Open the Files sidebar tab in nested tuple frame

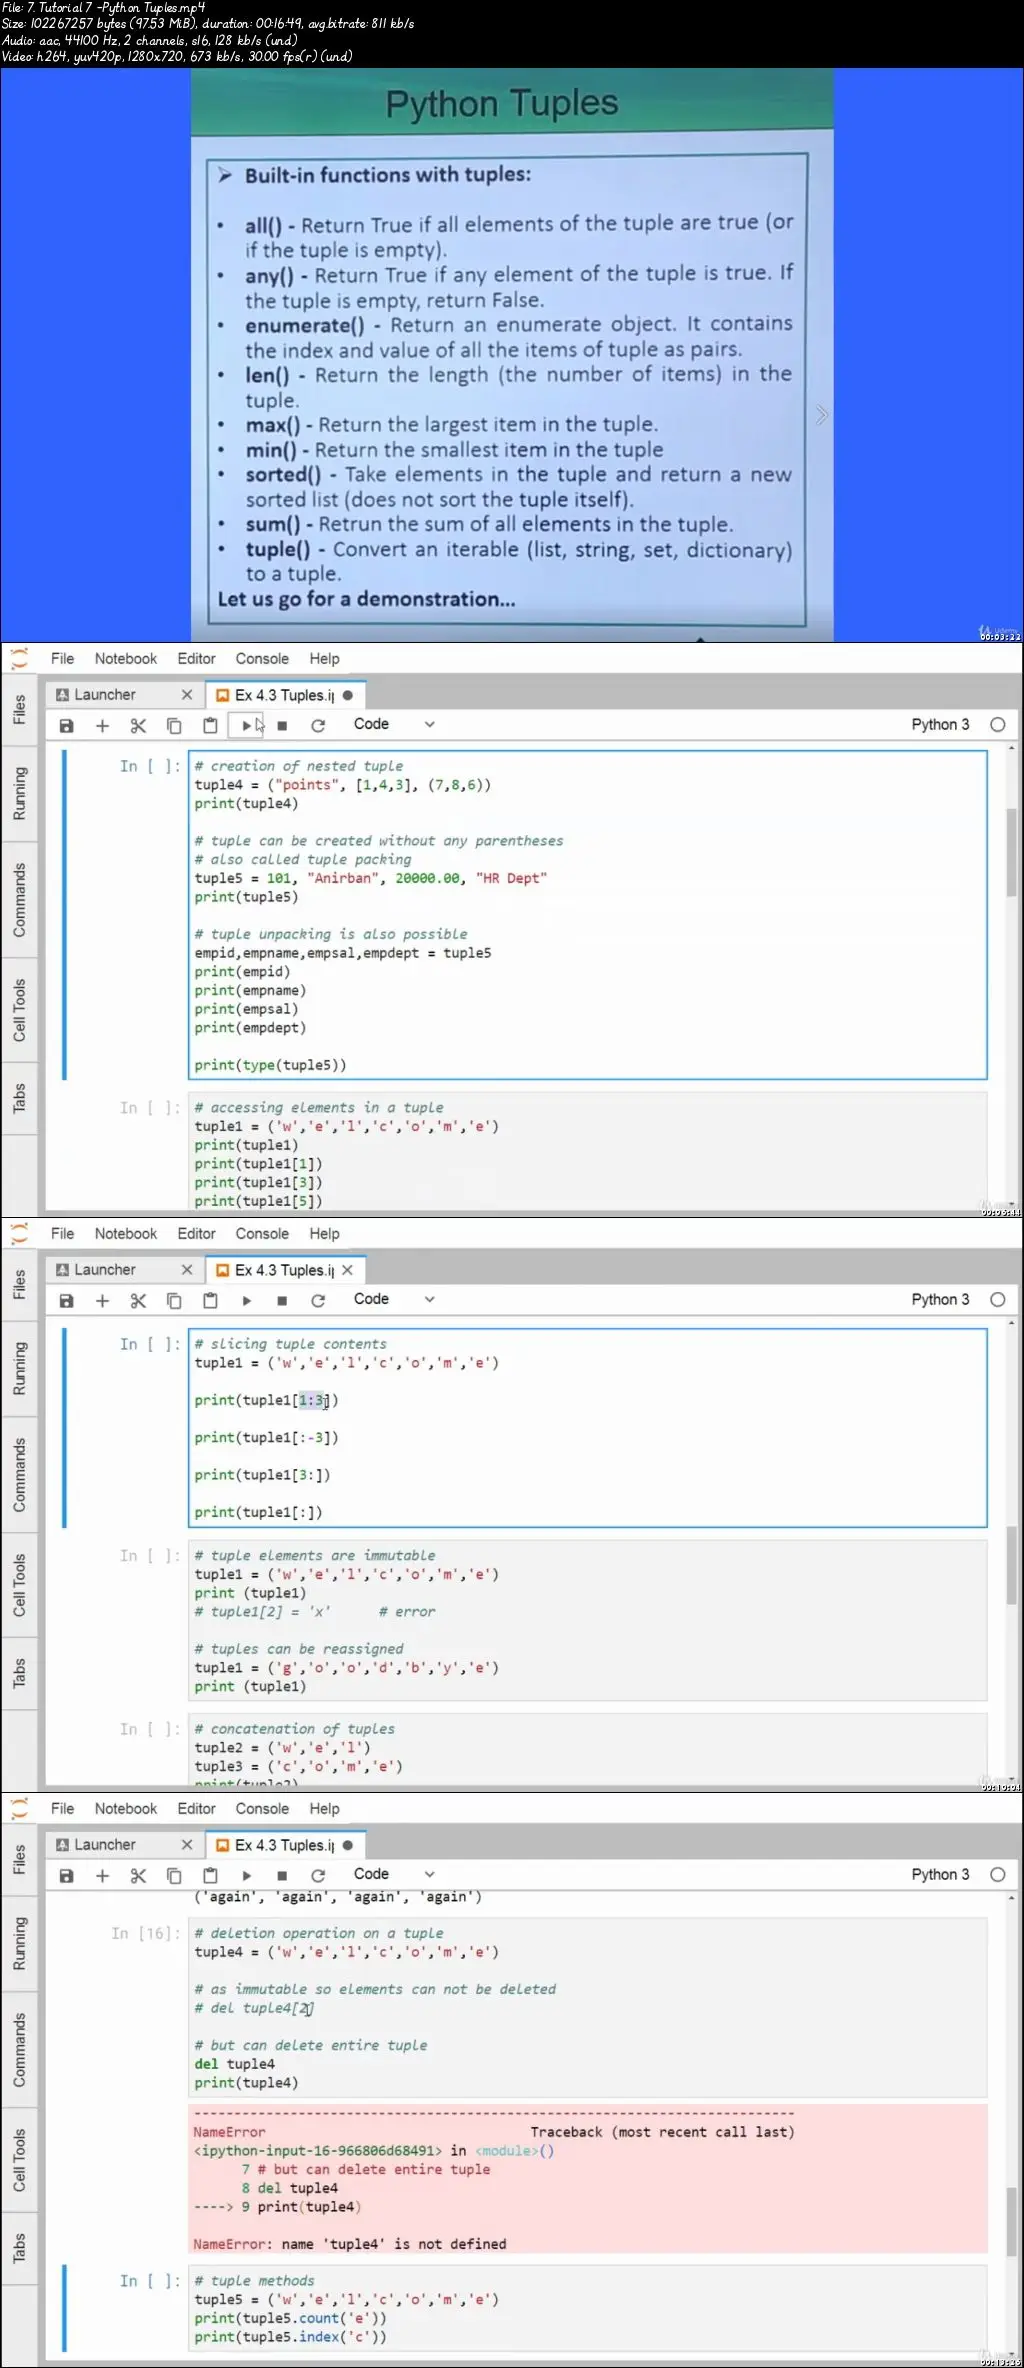(19, 710)
